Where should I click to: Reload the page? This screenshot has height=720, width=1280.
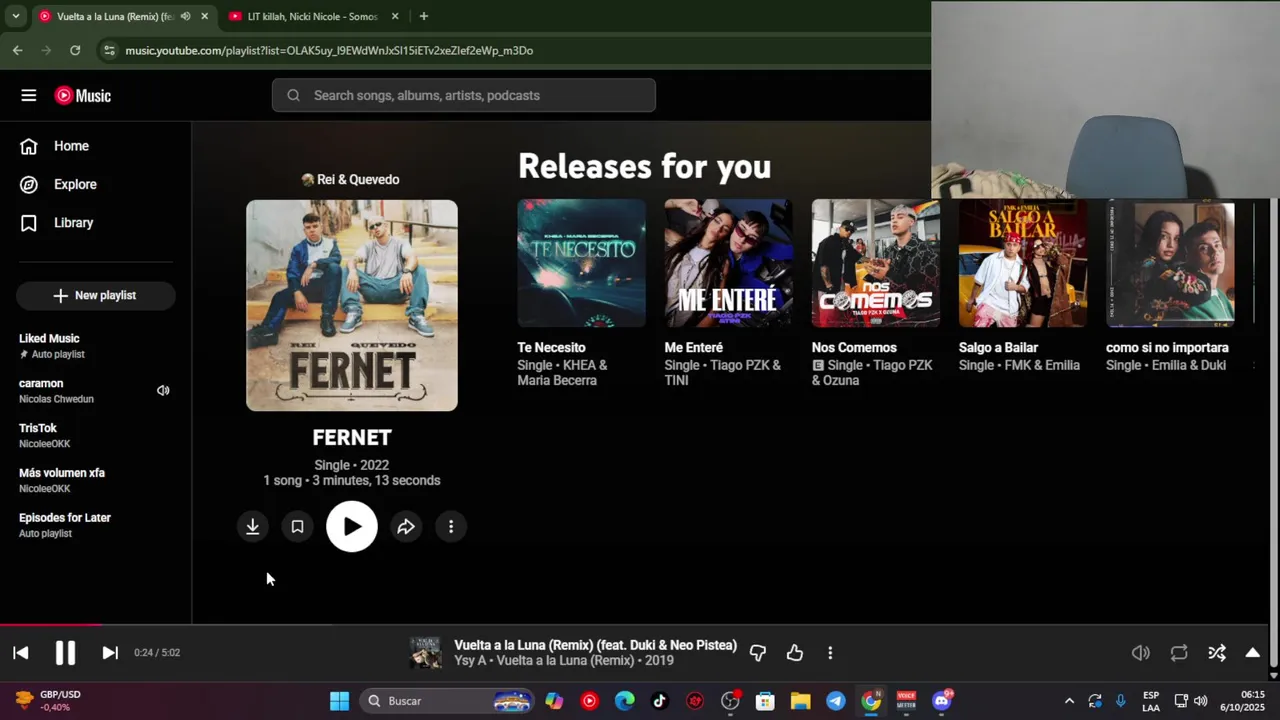pyautogui.click(x=75, y=50)
